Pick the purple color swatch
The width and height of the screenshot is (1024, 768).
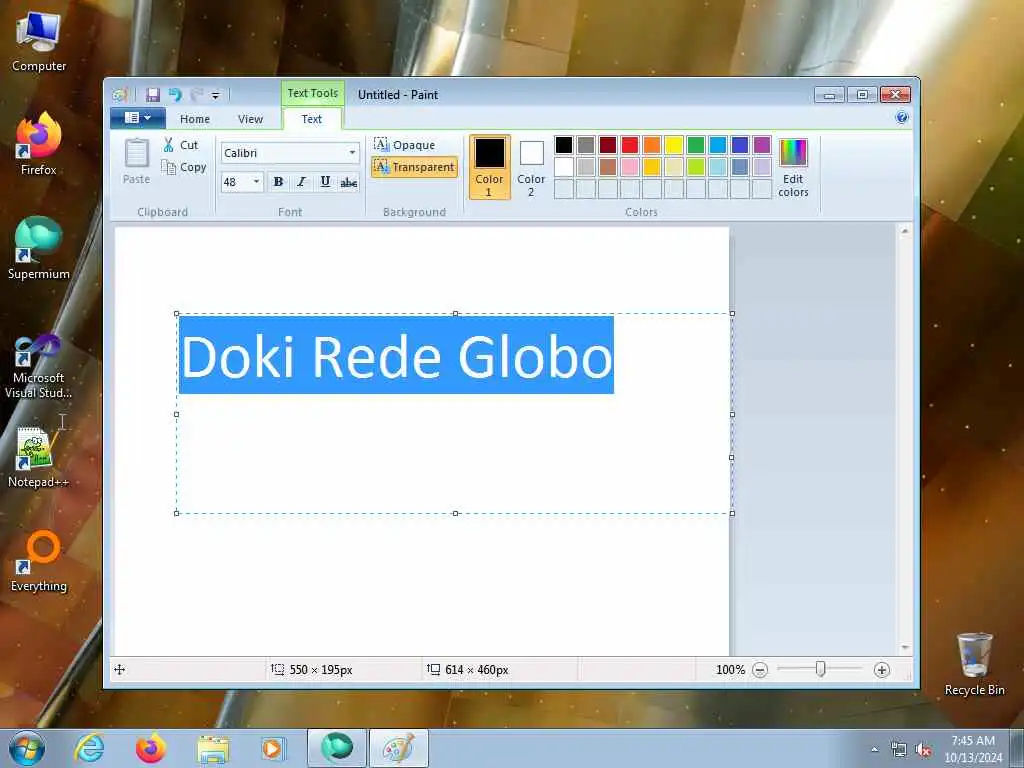pyautogui.click(x=761, y=144)
